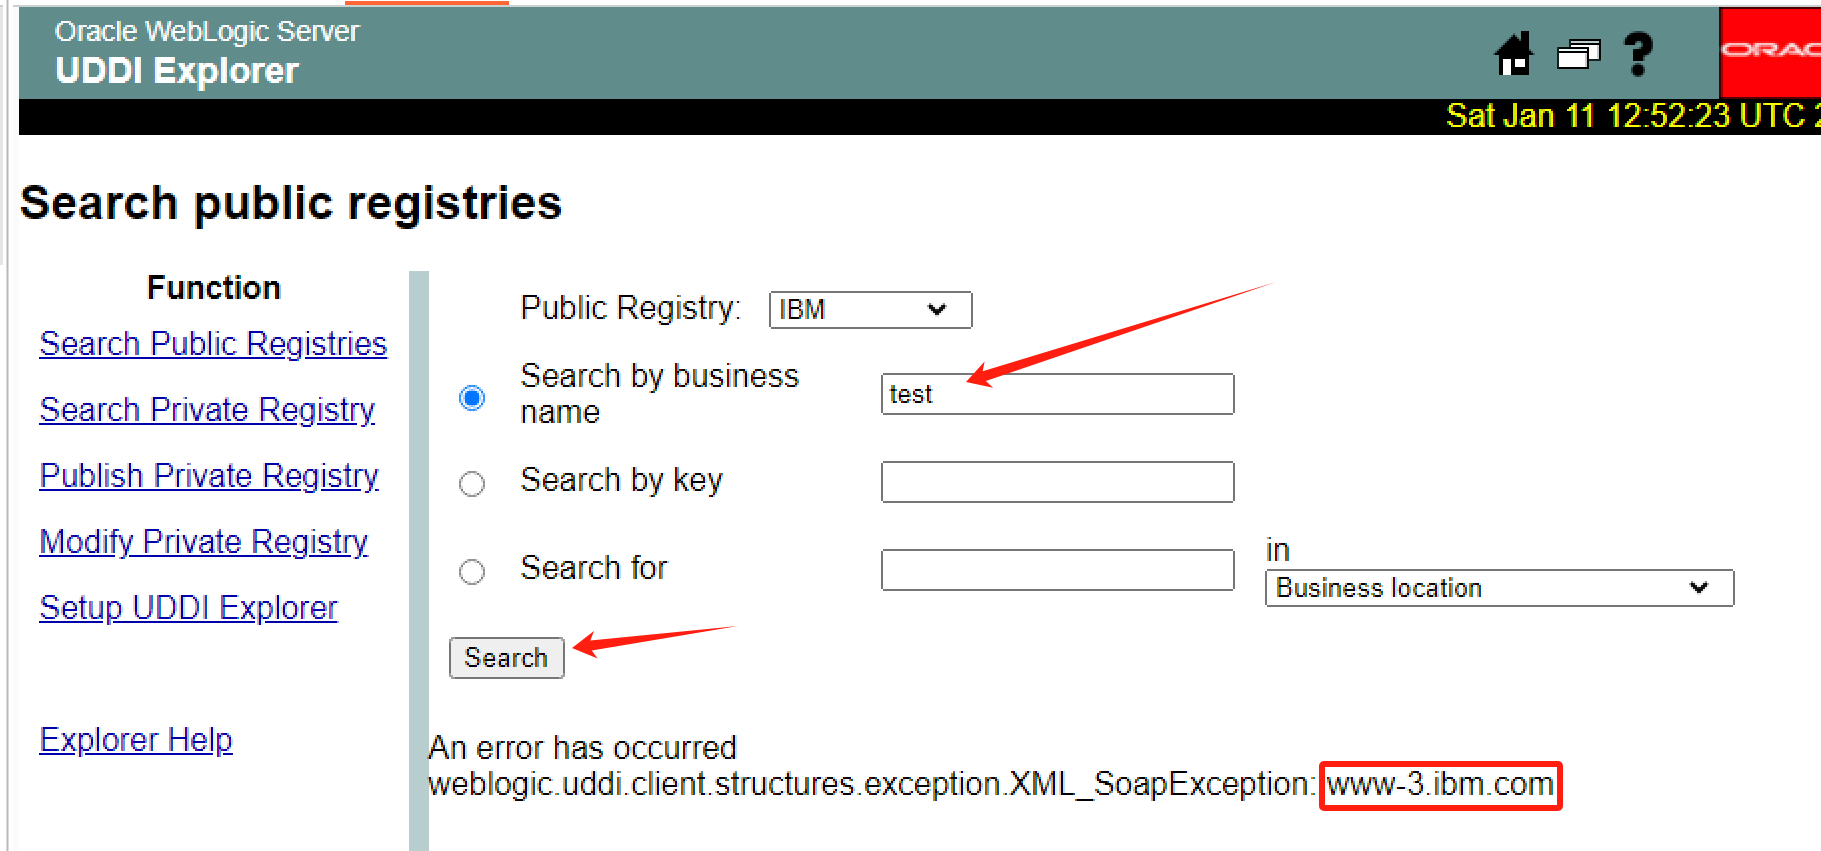Screen dimensions: 1821x851
Task: Open the Public Registry IBM dropdown
Action: [870, 310]
